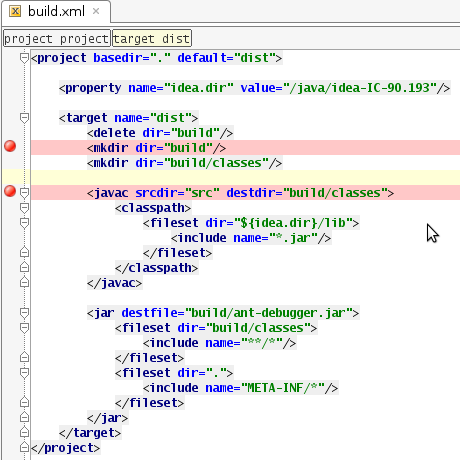Fold at the closing target tag
The image size is (460, 460).
[x=24, y=432]
